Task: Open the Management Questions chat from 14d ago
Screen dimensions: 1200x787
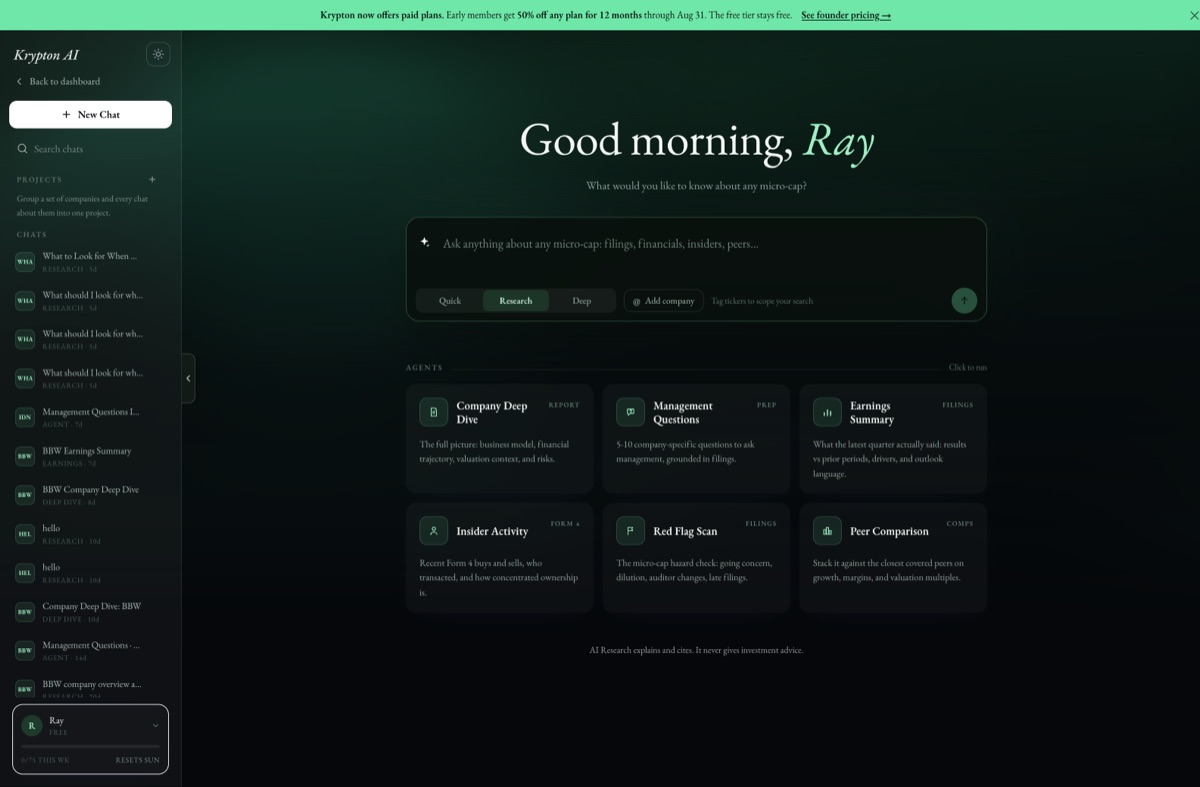Action: [90, 652]
